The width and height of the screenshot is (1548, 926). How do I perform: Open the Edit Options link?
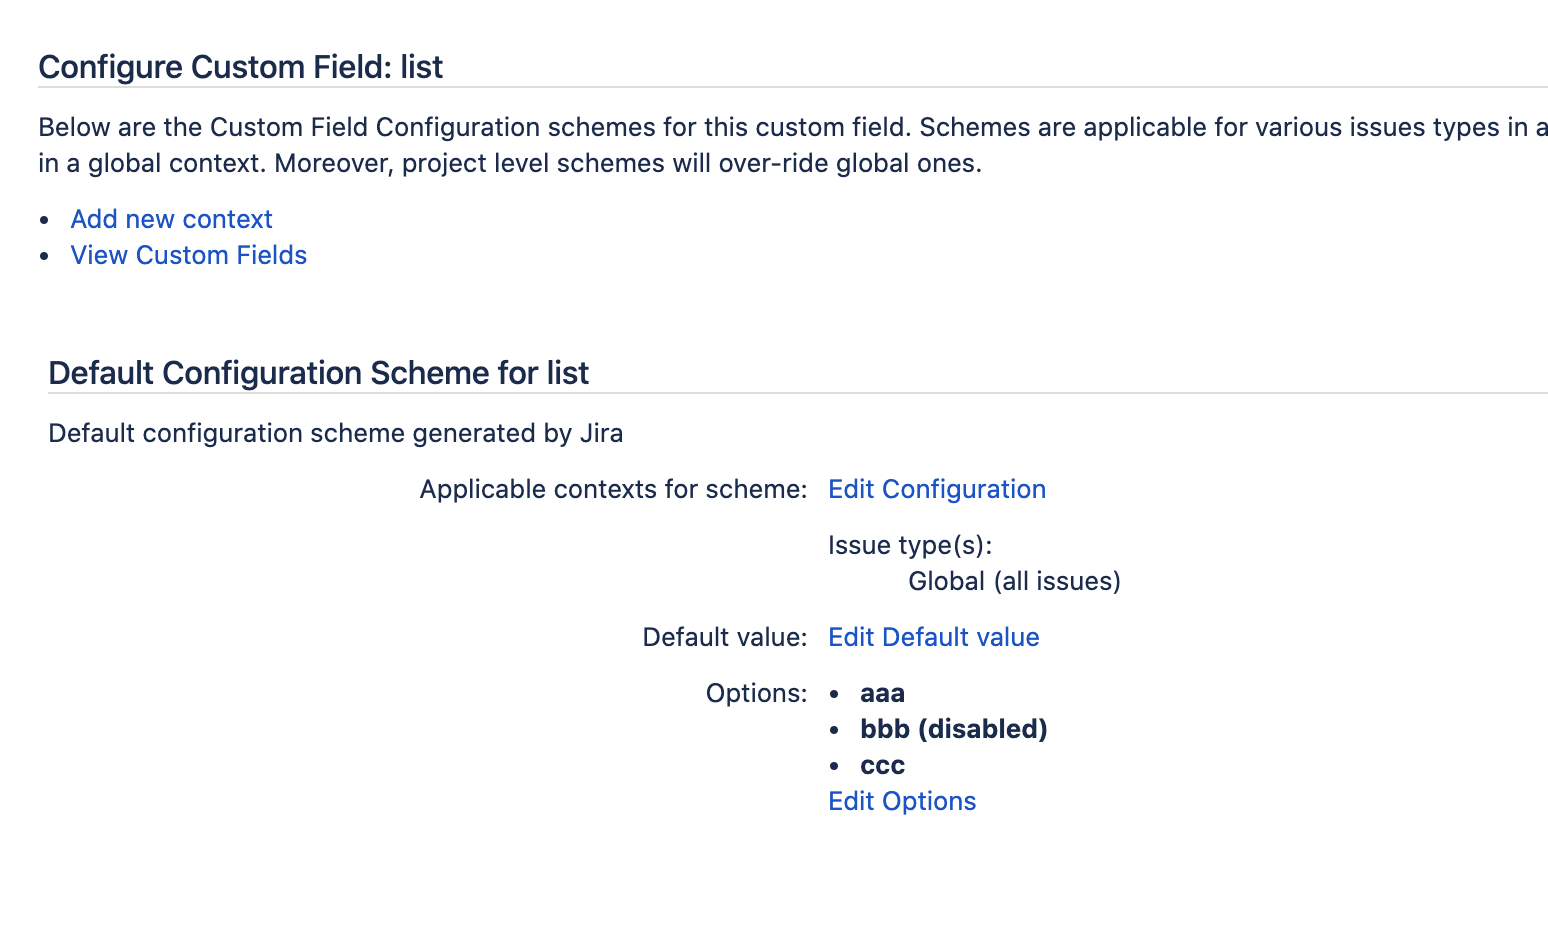901,801
